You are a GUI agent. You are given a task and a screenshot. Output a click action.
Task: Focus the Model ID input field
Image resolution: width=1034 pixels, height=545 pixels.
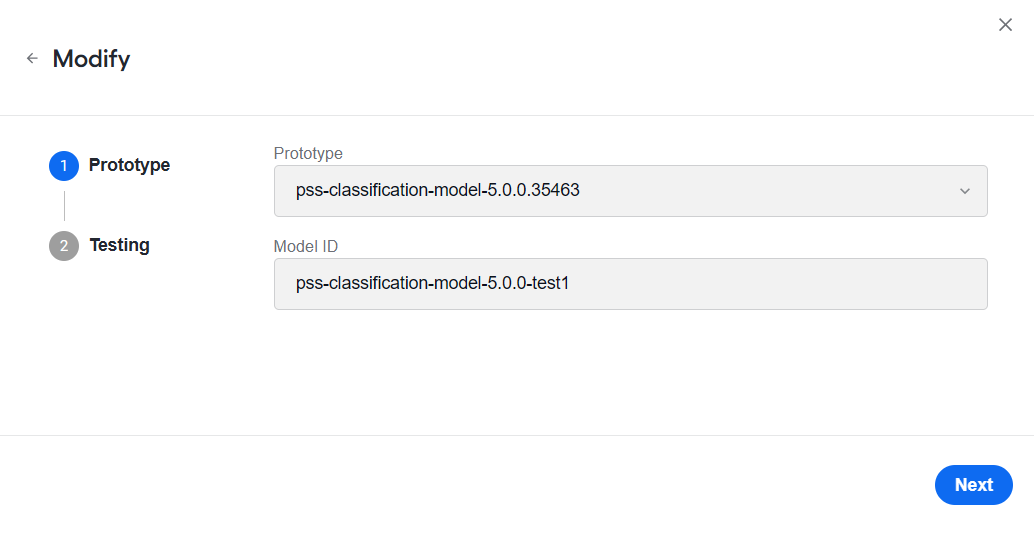[630, 284]
